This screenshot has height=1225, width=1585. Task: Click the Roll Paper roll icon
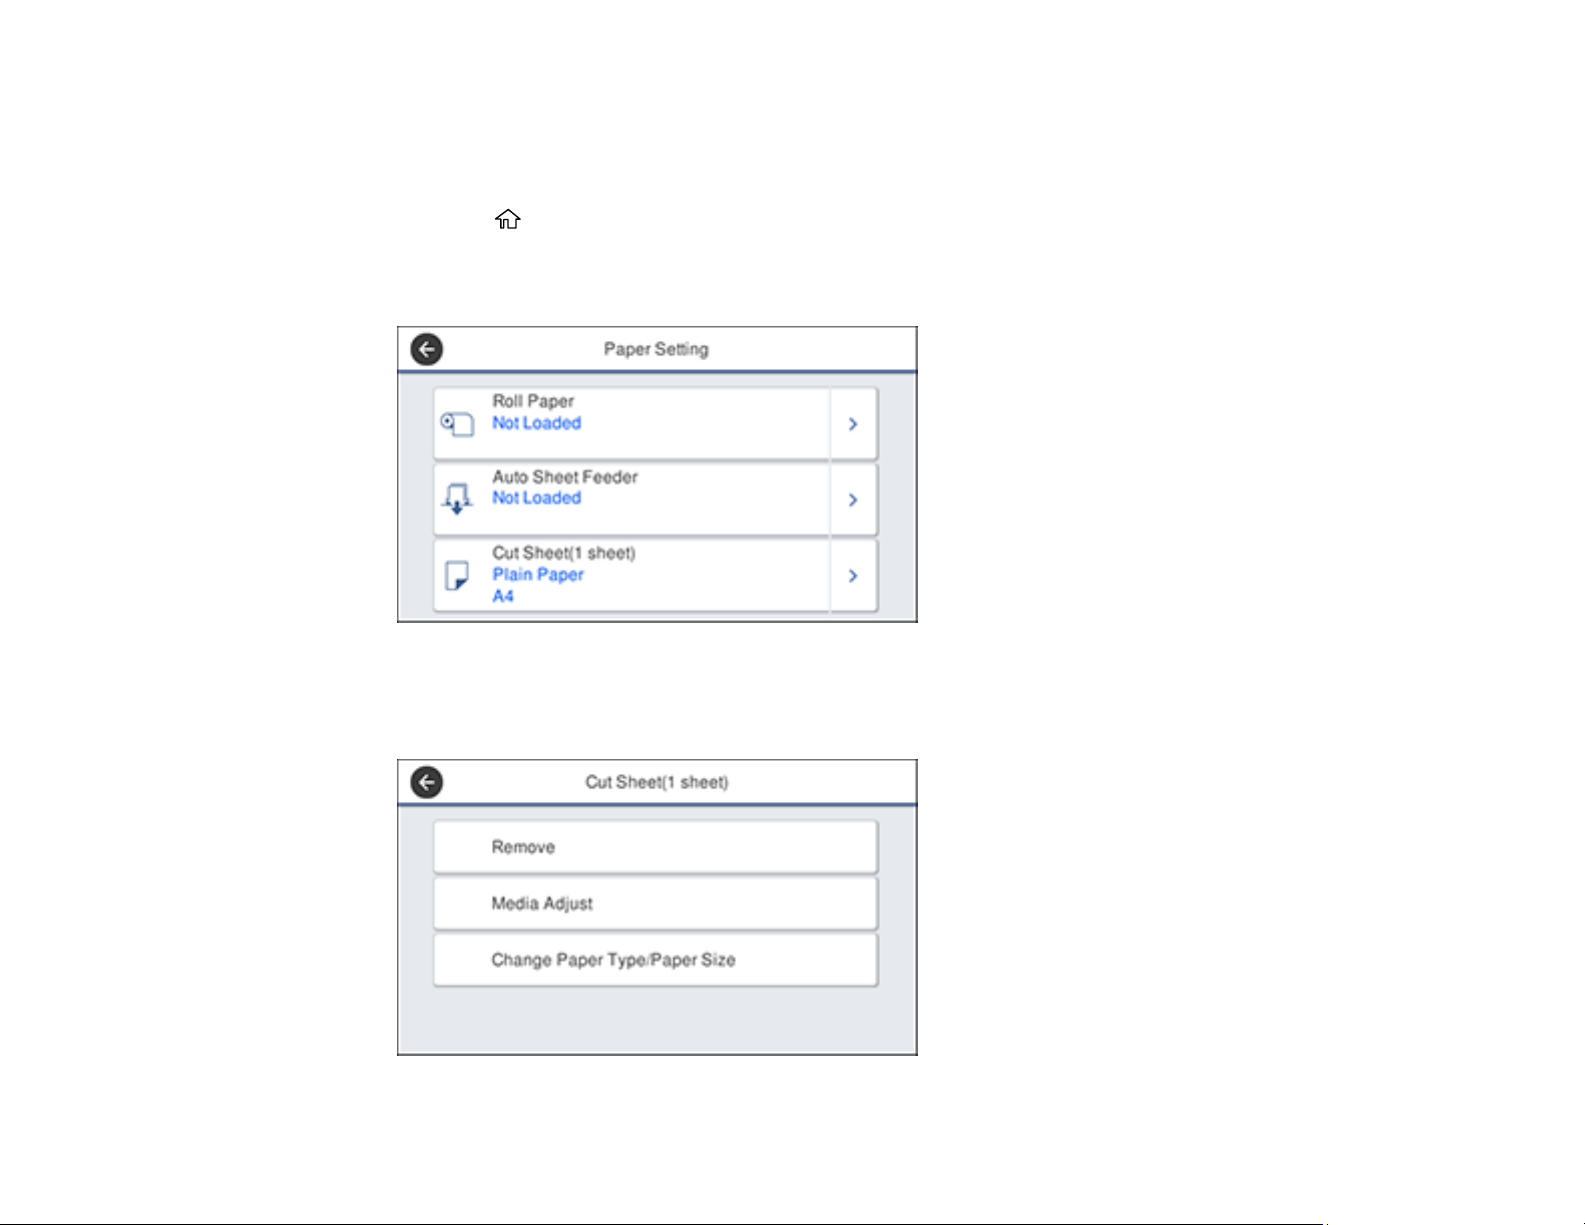pyautogui.click(x=457, y=424)
